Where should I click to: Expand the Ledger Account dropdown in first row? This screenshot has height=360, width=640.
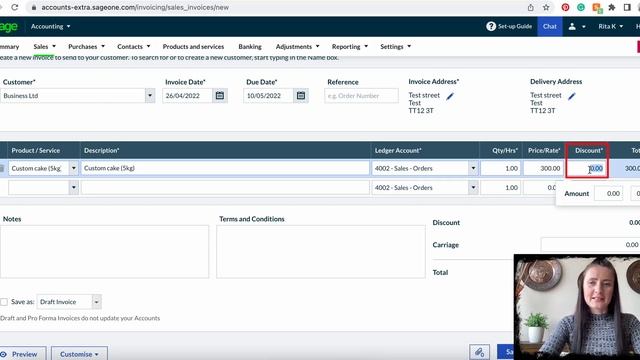click(x=473, y=168)
